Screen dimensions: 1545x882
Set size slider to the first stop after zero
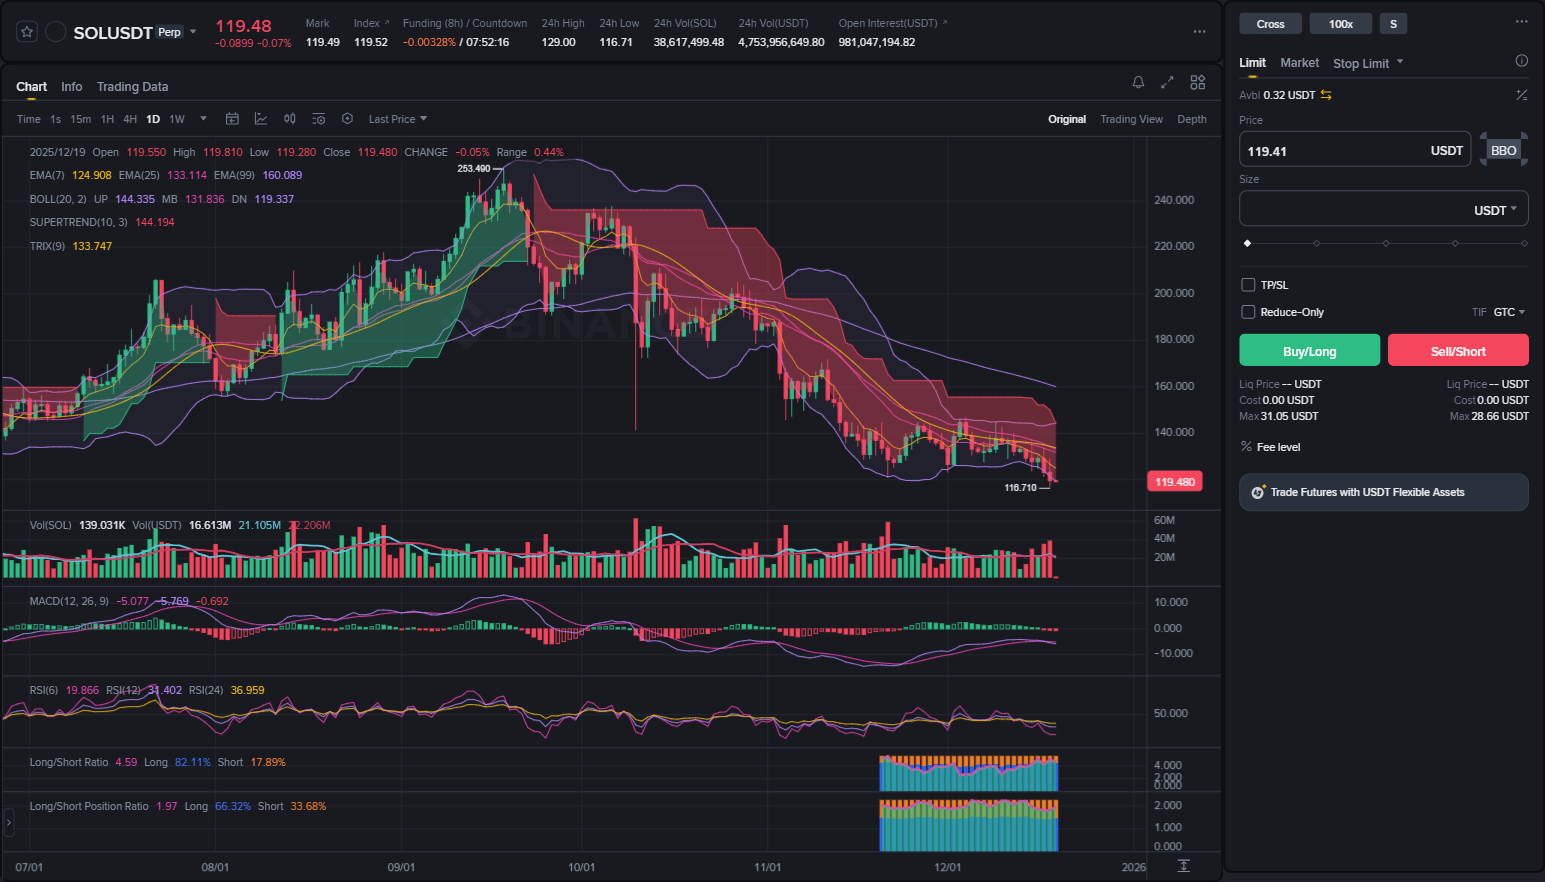click(x=1317, y=243)
